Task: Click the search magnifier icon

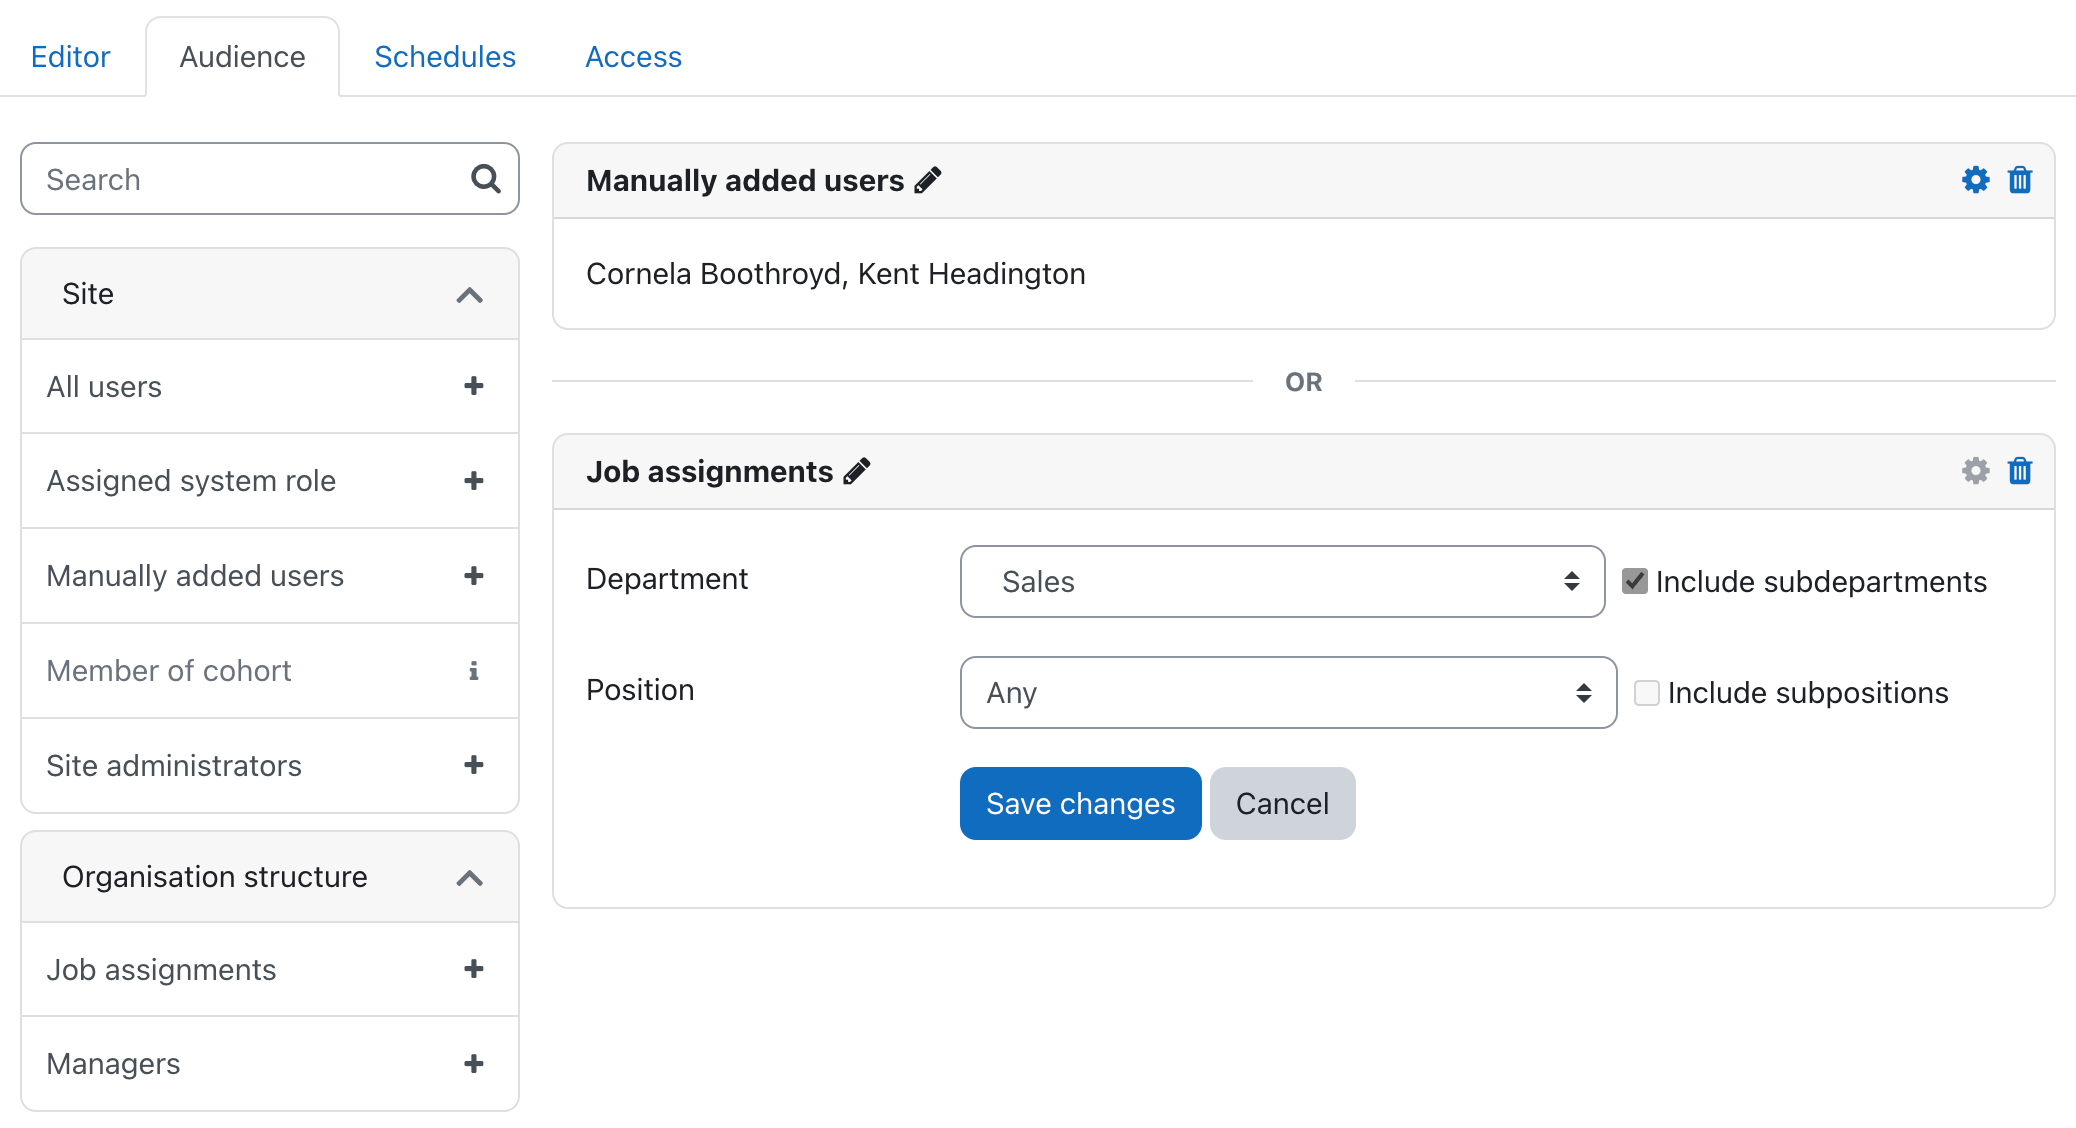Action: coord(486,179)
